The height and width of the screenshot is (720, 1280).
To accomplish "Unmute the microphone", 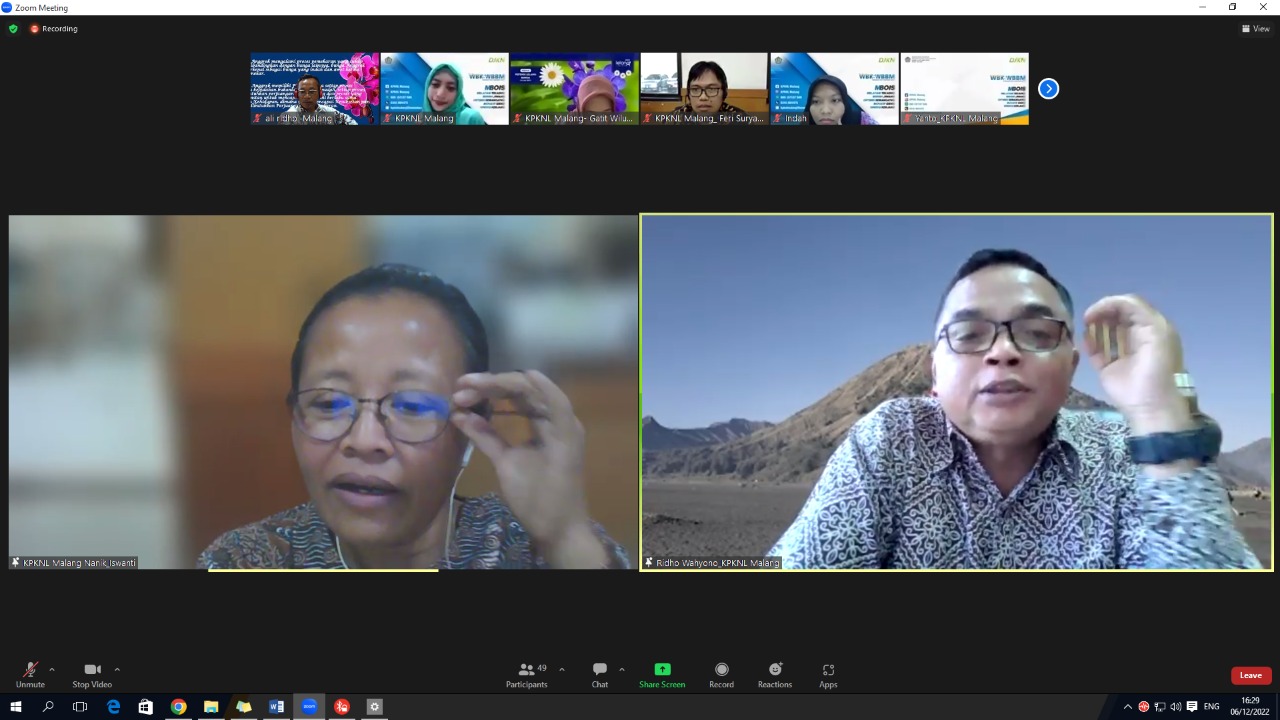I will tap(30, 674).
